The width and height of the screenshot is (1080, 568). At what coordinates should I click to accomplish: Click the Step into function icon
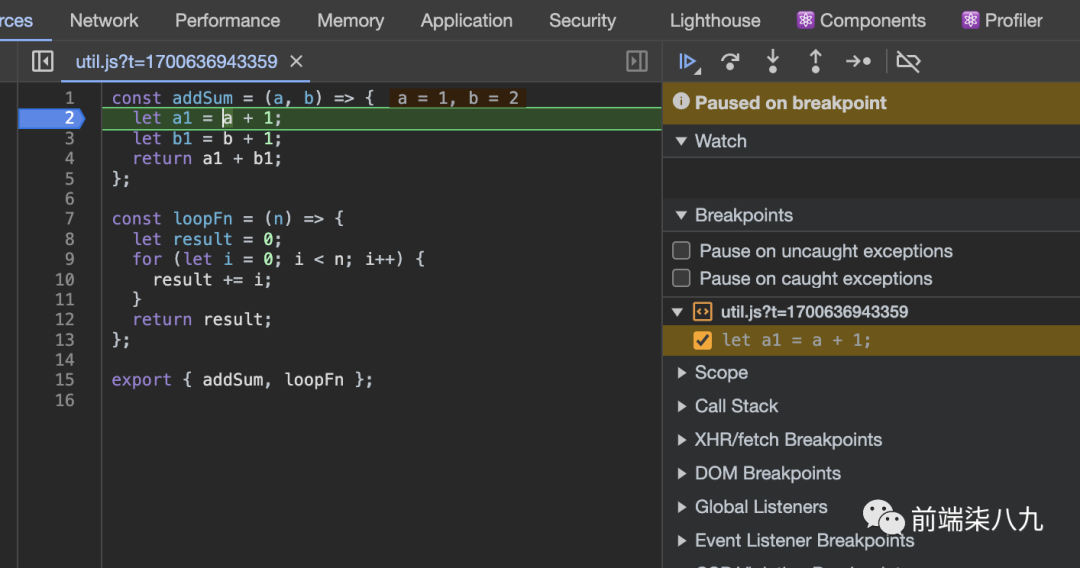coord(773,62)
